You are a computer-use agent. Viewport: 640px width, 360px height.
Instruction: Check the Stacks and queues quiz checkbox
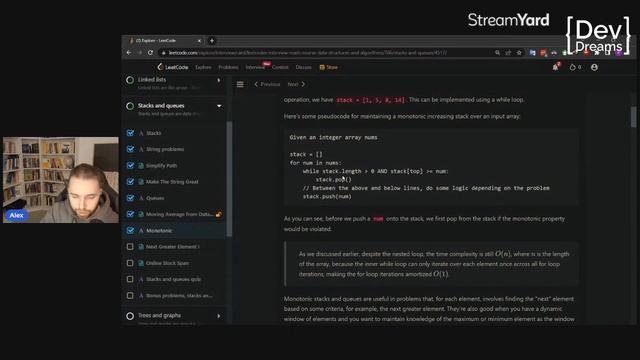[130, 279]
